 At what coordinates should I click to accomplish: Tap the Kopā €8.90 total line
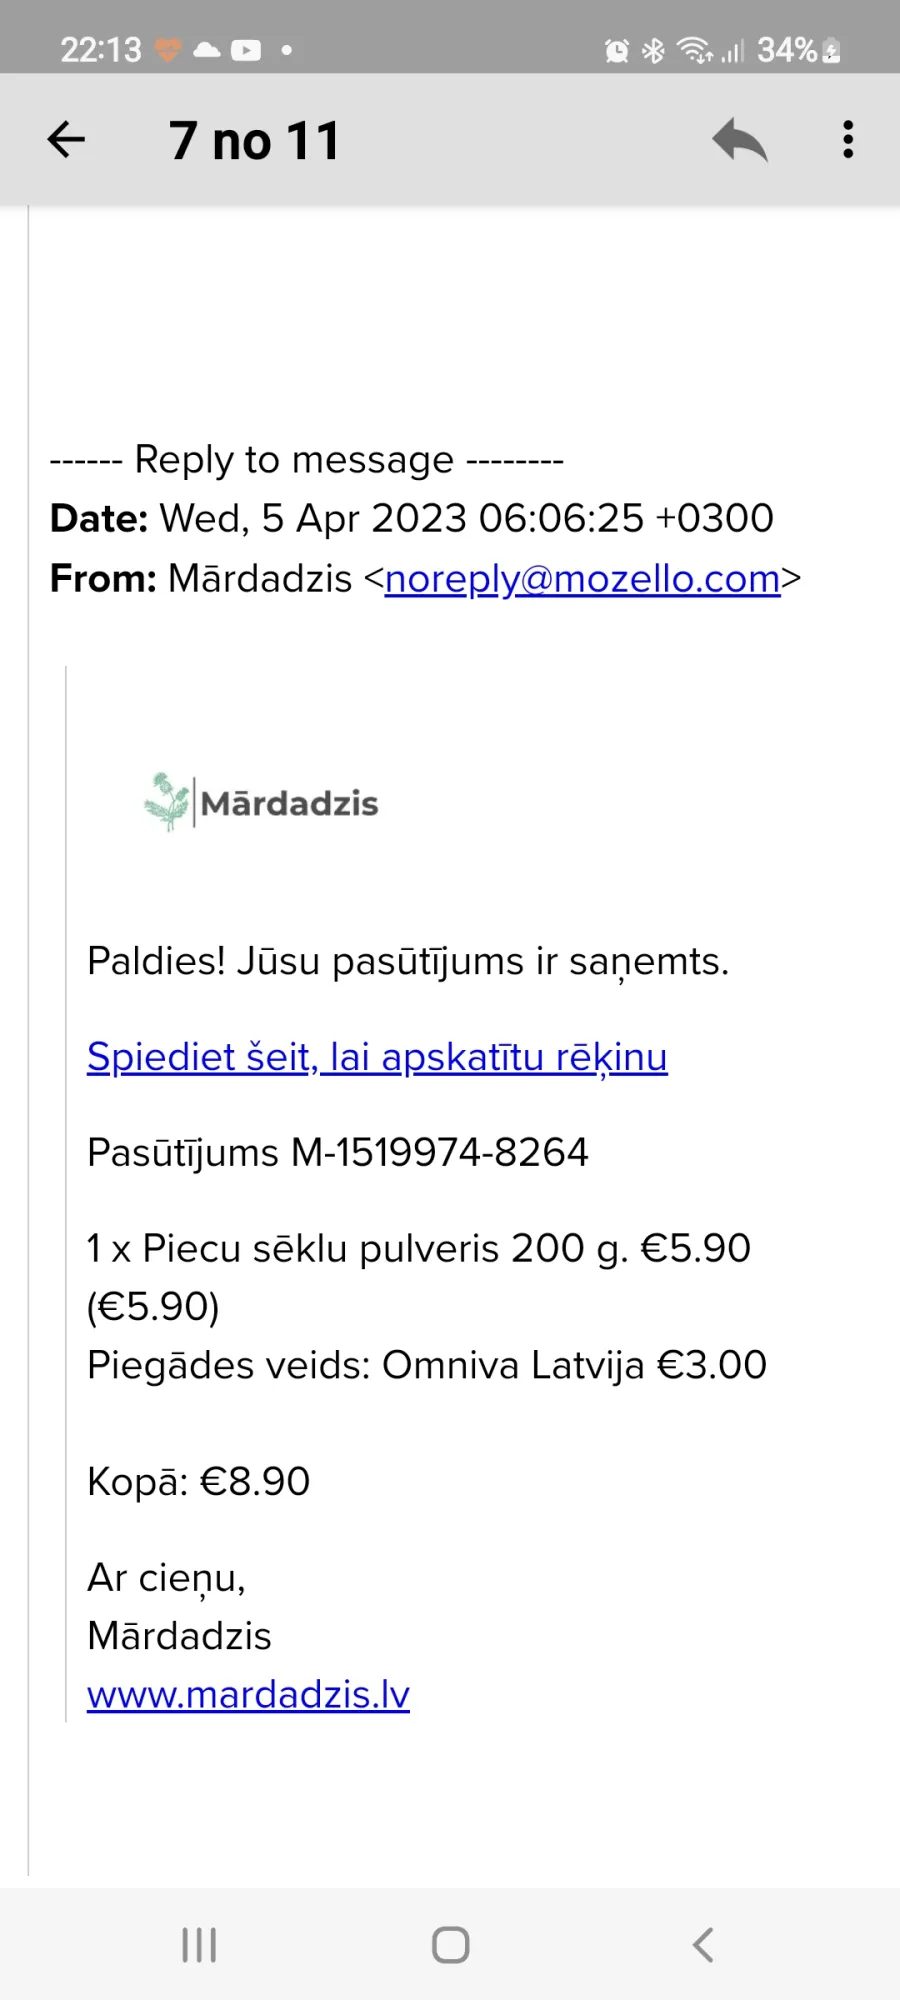click(199, 1481)
